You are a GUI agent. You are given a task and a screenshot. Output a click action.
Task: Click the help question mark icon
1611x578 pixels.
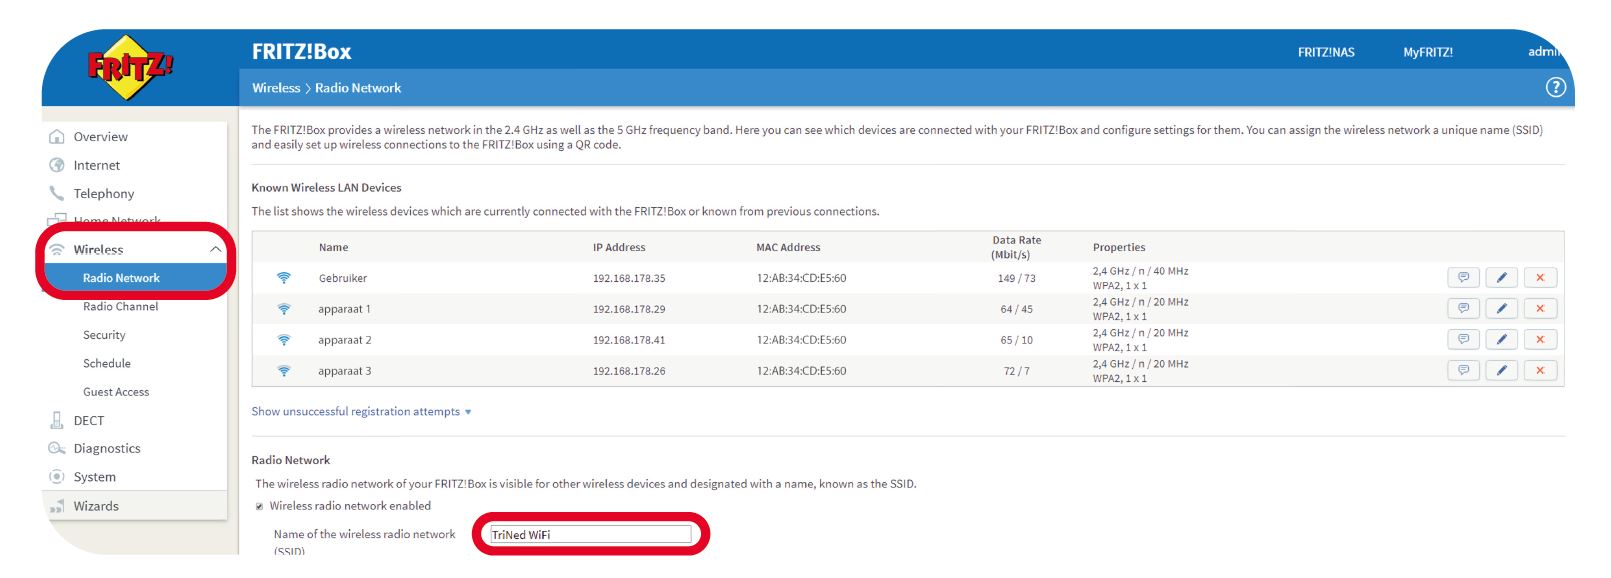tap(1555, 87)
